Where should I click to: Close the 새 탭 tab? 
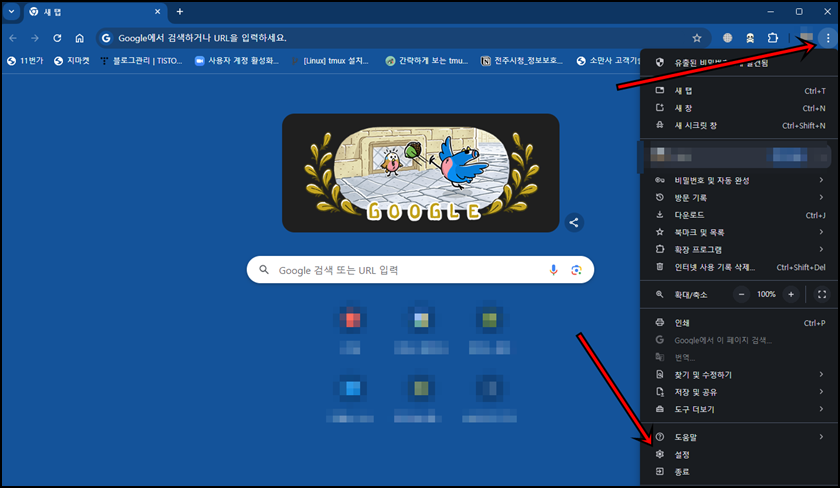(158, 11)
